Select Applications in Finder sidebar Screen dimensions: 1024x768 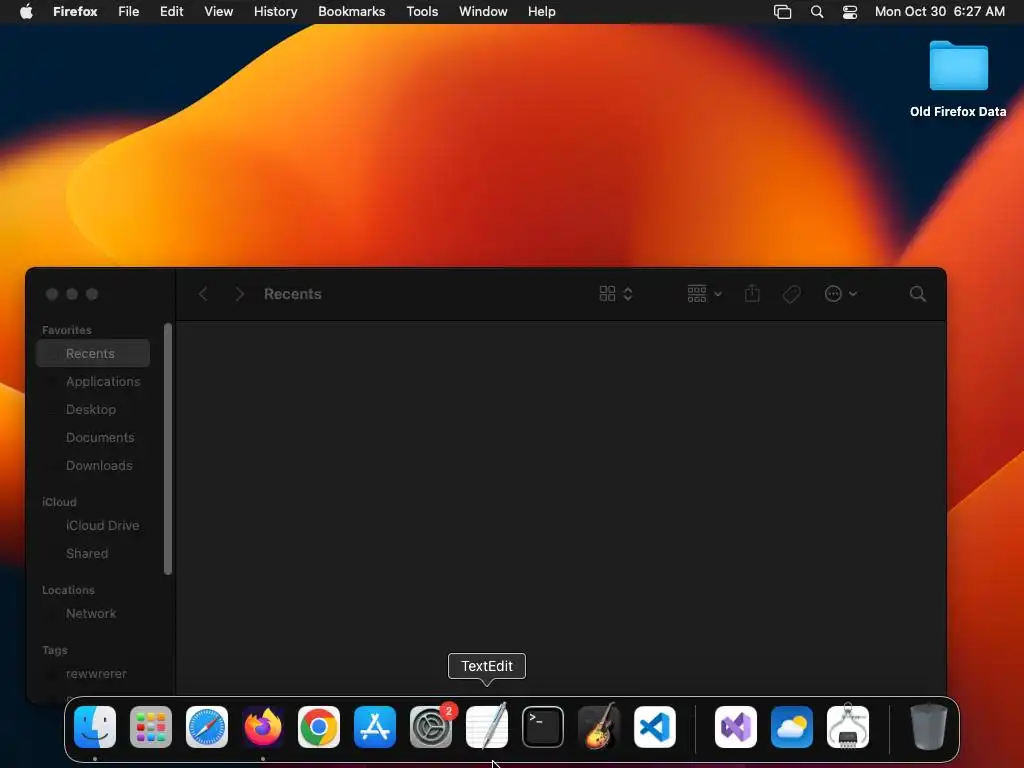(x=93, y=381)
